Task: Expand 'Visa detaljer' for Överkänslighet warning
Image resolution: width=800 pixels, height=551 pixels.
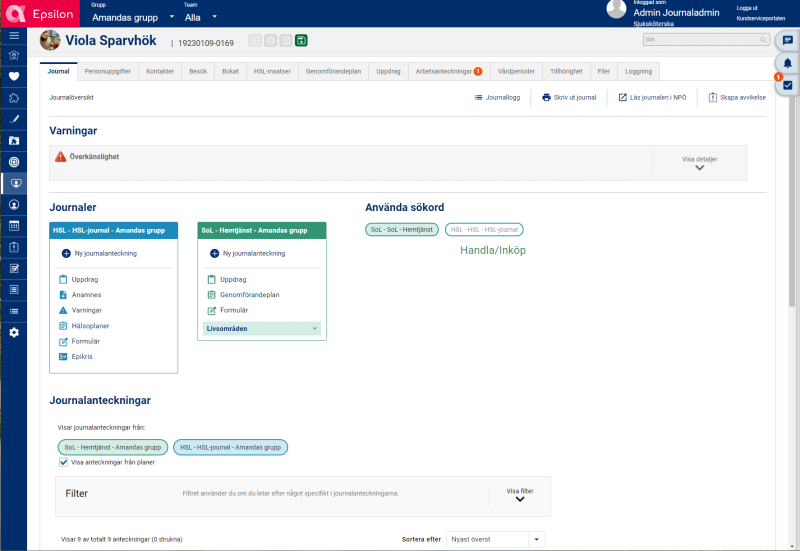Action: (699, 163)
